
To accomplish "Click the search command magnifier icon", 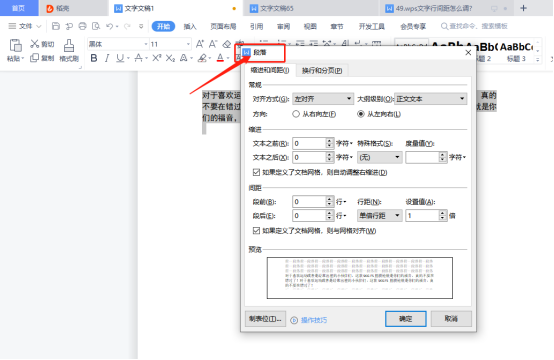I will click(x=444, y=26).
